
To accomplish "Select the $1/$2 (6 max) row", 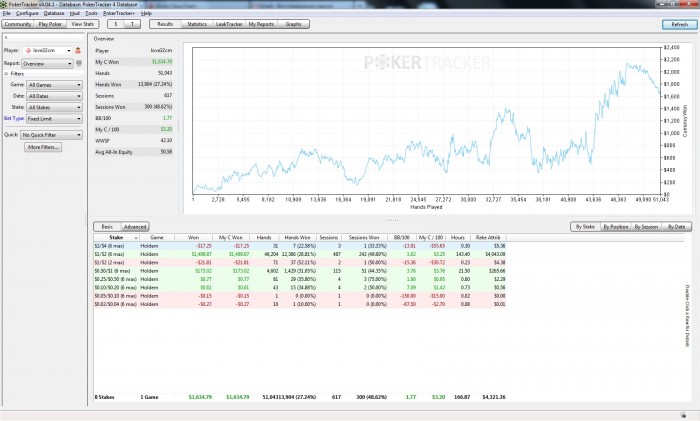I will coord(300,254).
